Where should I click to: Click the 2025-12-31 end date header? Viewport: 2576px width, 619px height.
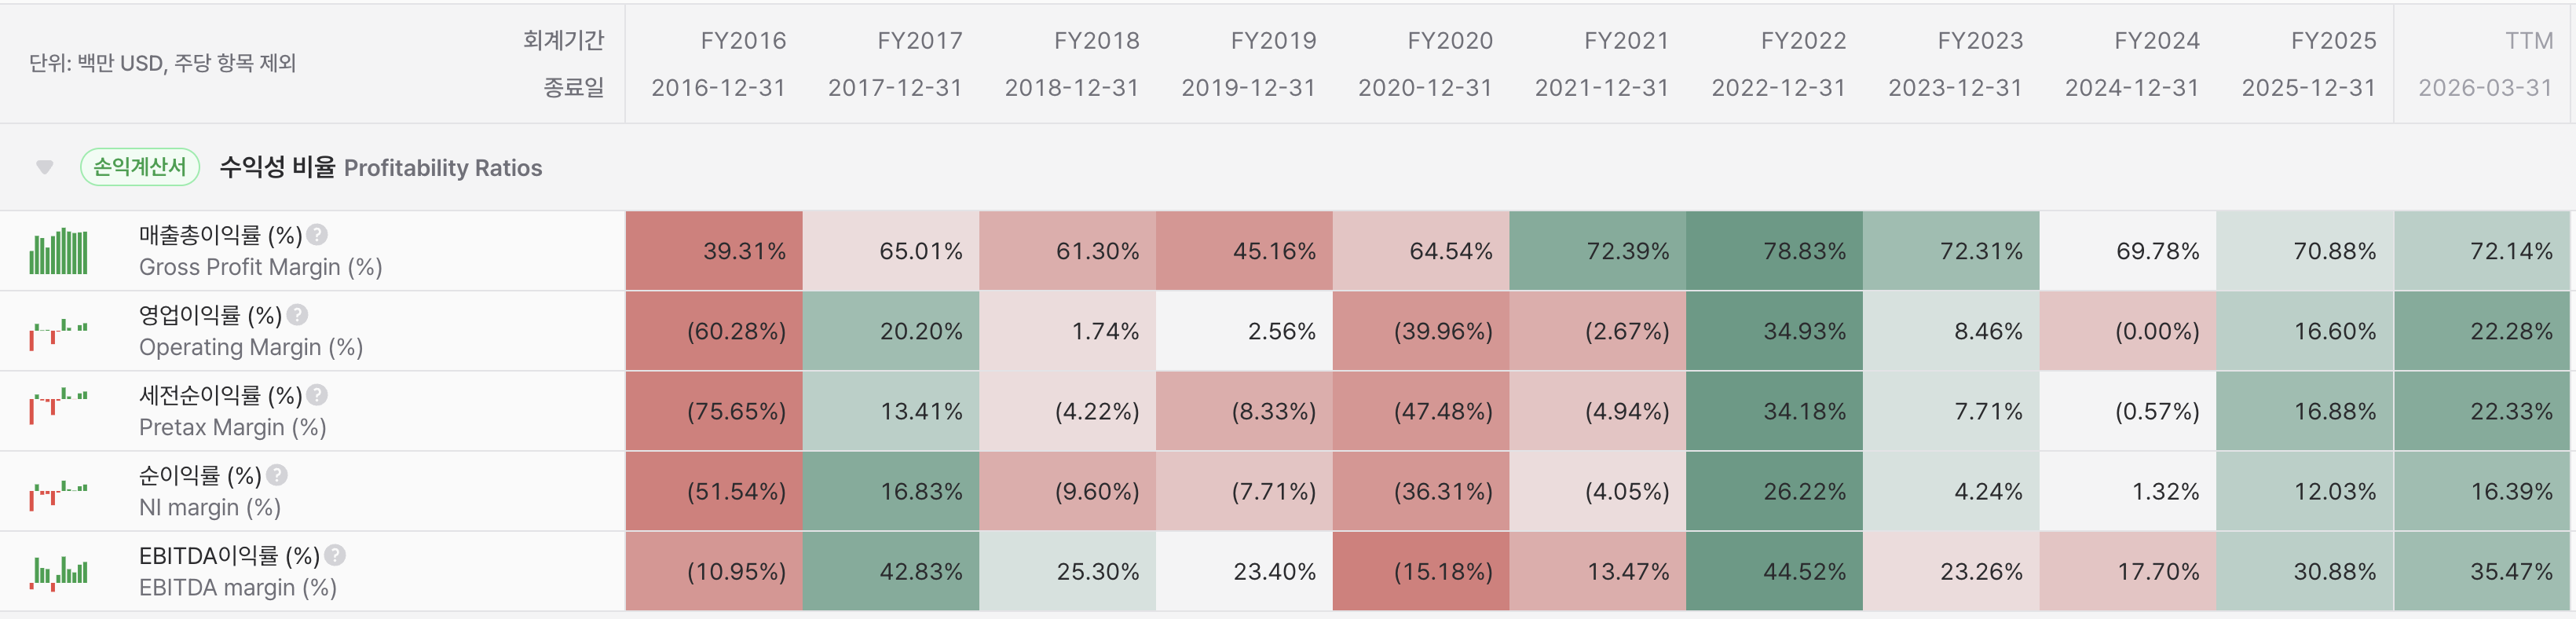[x=2308, y=88]
